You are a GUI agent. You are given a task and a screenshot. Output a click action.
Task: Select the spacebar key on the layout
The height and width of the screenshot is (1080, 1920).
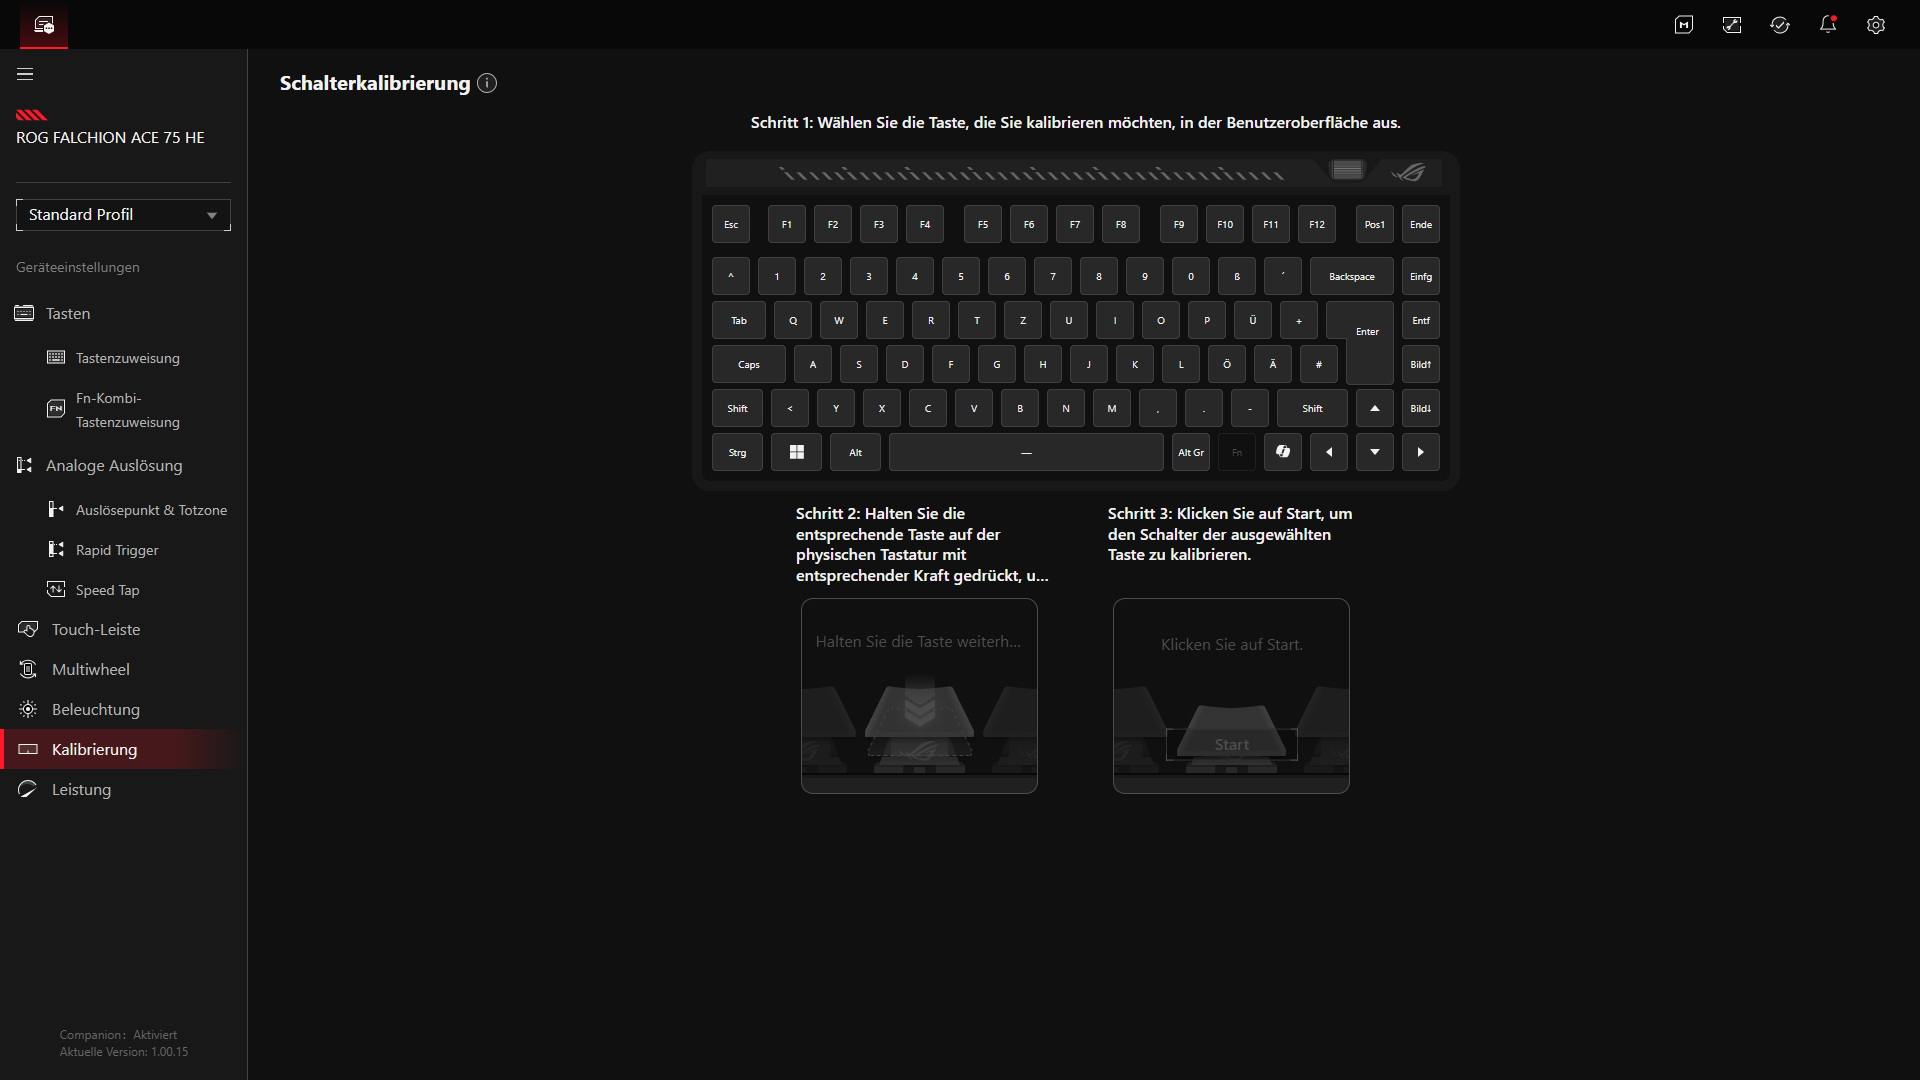tap(1026, 452)
